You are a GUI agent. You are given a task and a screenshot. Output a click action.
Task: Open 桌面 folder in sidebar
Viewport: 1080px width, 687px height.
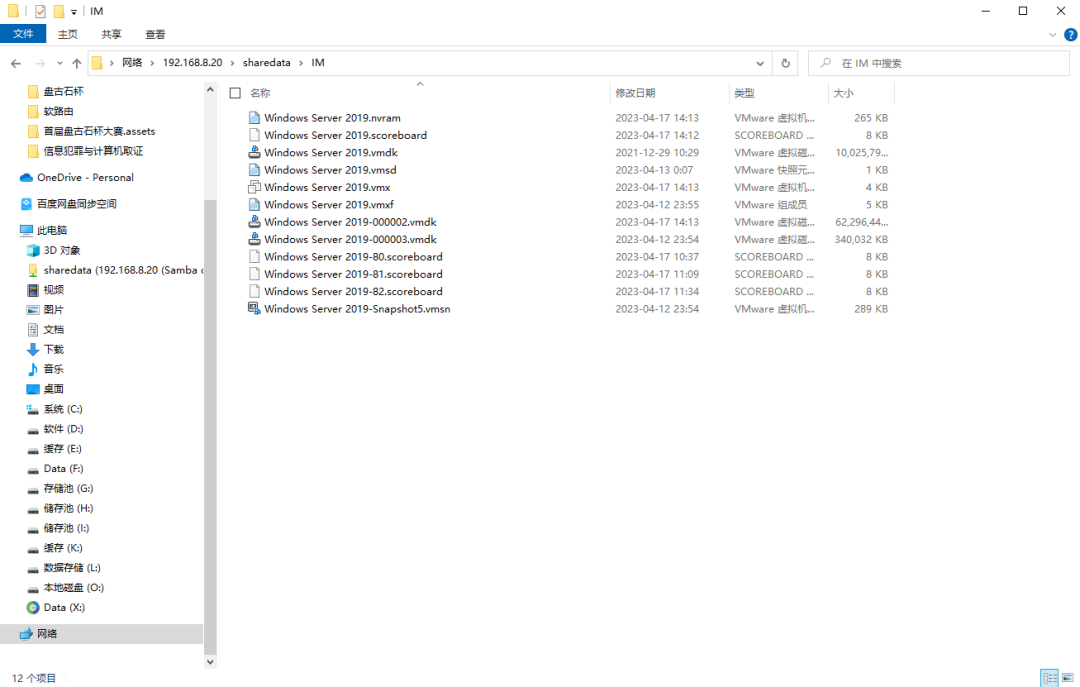pyautogui.click(x=45, y=389)
